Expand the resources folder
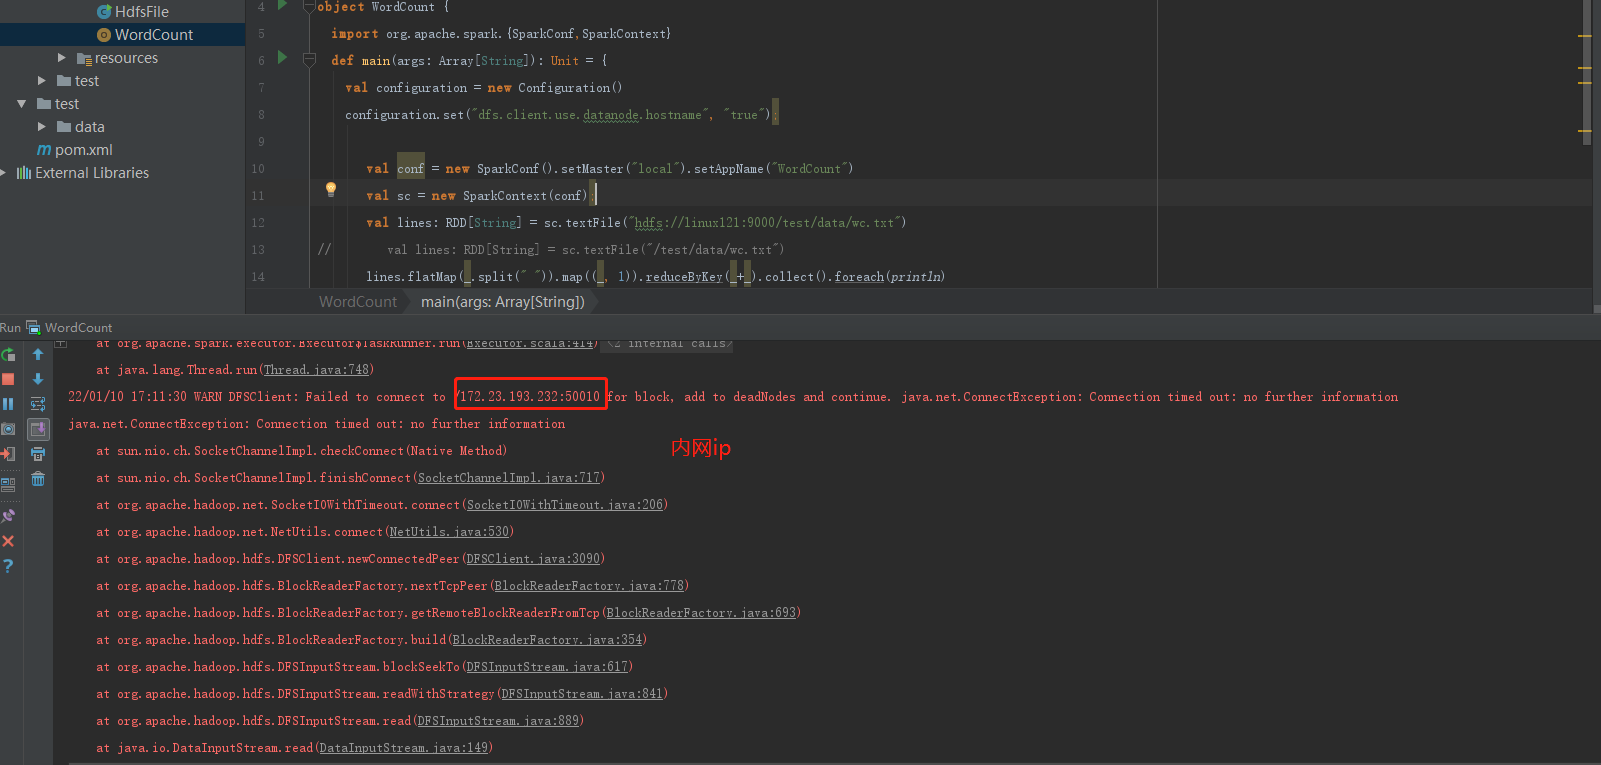The width and height of the screenshot is (1601, 765). (62, 58)
